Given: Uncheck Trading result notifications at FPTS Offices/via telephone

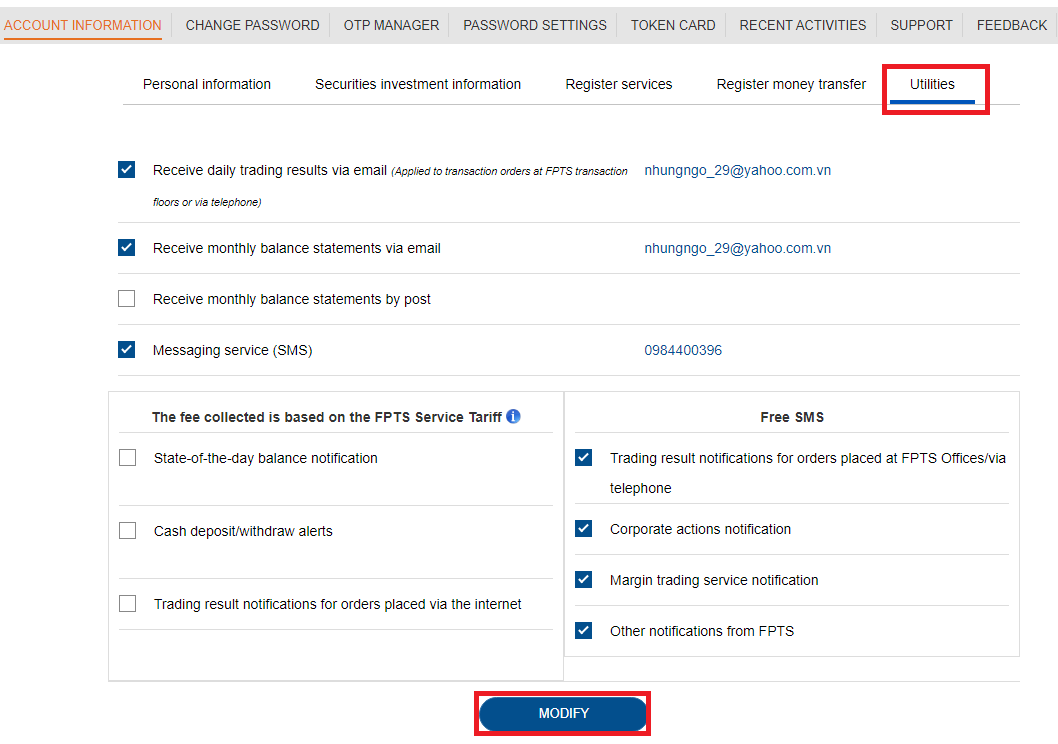Looking at the screenshot, I should click(x=584, y=457).
